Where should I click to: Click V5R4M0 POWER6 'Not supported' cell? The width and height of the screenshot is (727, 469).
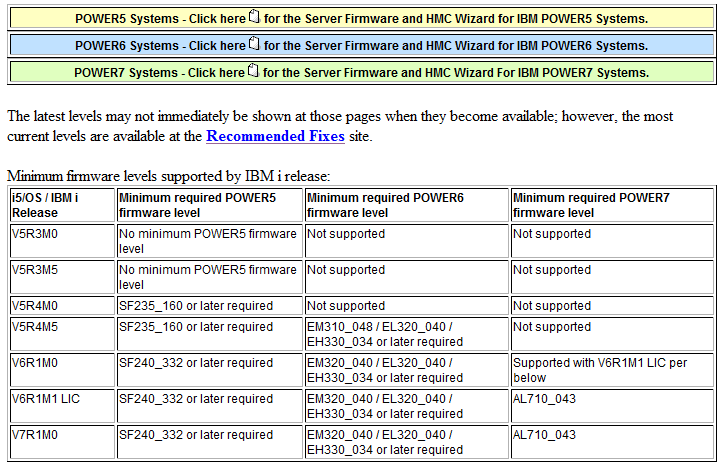click(407, 305)
